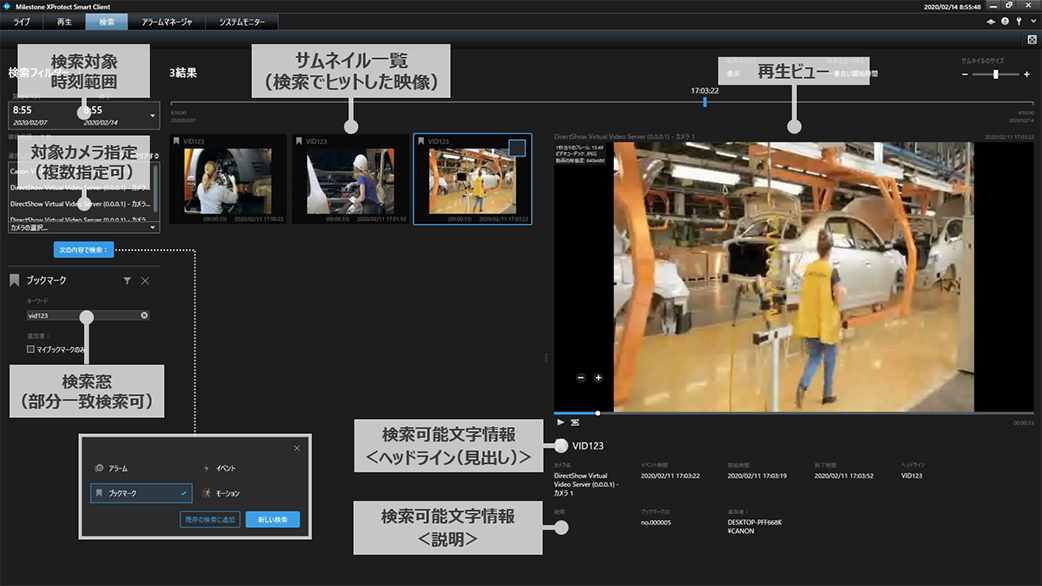Click the 既存の検索に追加 button
Screen dimensions: 1042x586
point(210,519)
